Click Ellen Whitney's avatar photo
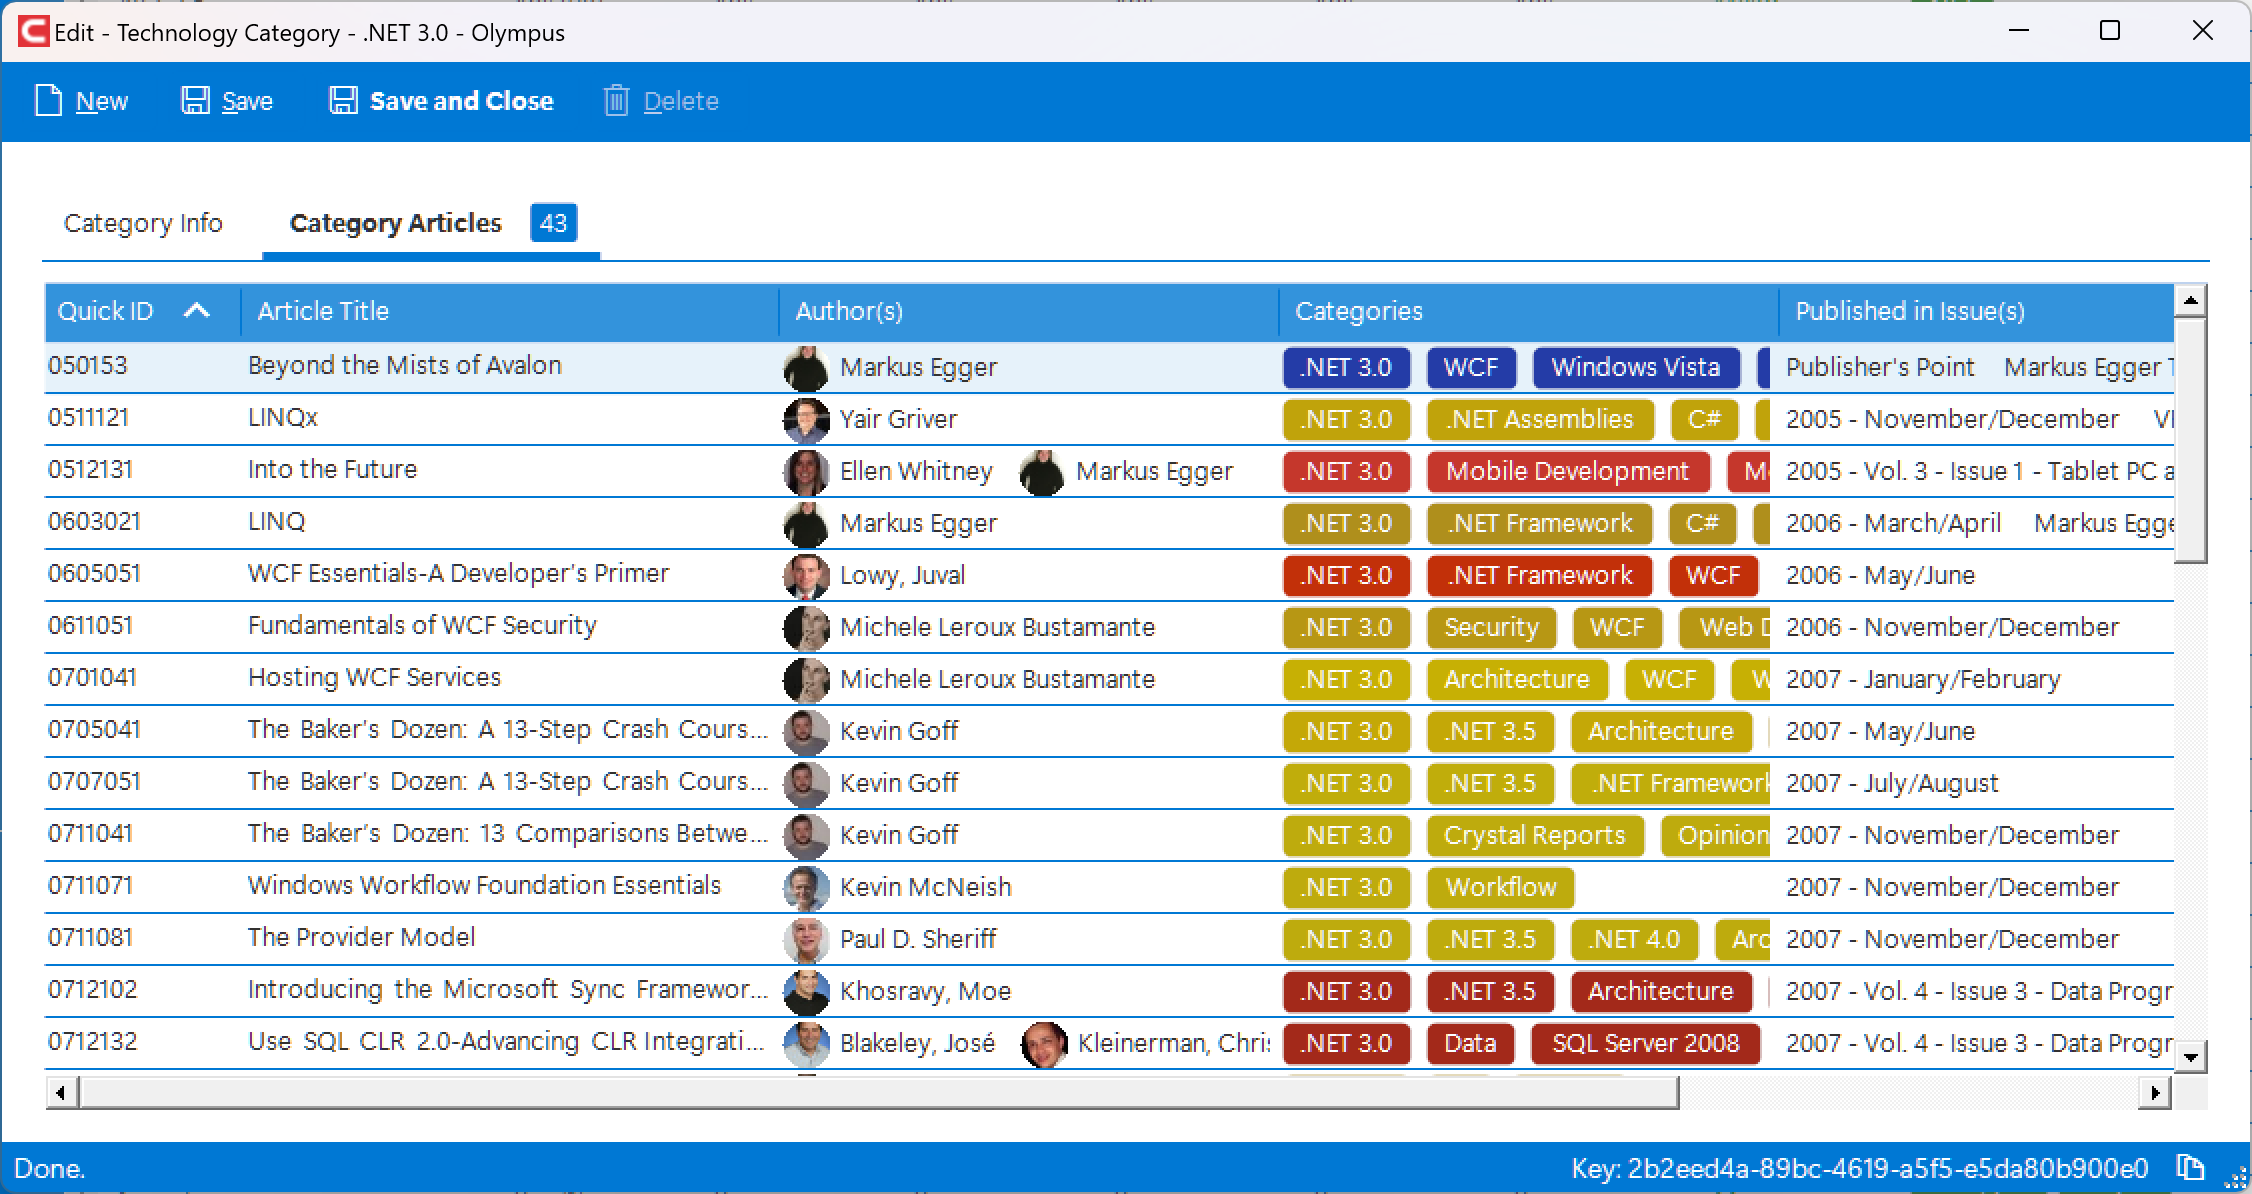This screenshot has width=2252, height=1194. tap(806, 471)
